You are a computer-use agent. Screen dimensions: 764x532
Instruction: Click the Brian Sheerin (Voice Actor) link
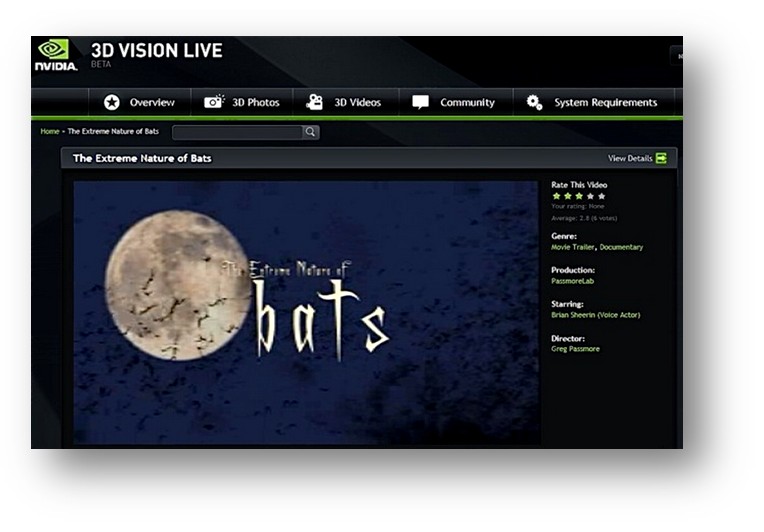coord(595,315)
